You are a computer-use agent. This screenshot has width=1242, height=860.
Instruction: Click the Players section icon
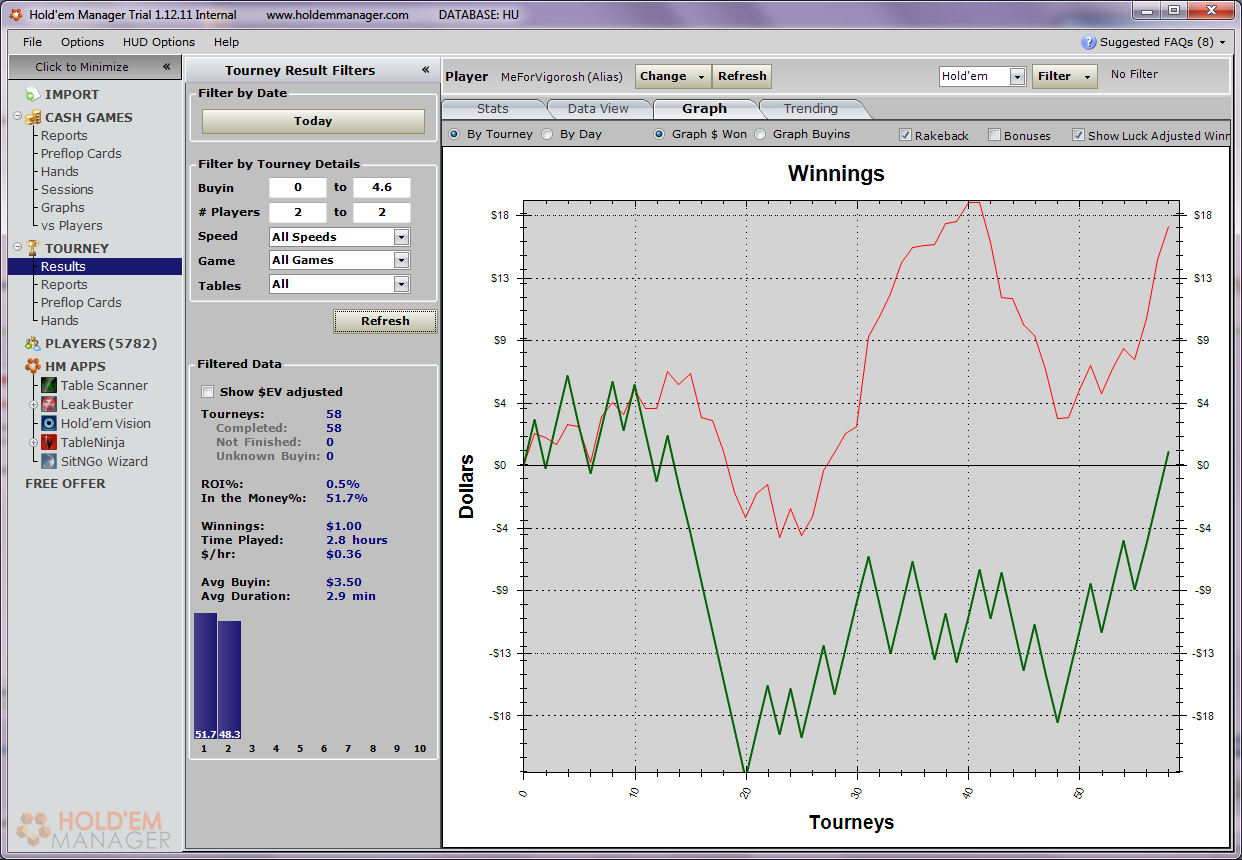click(32, 343)
